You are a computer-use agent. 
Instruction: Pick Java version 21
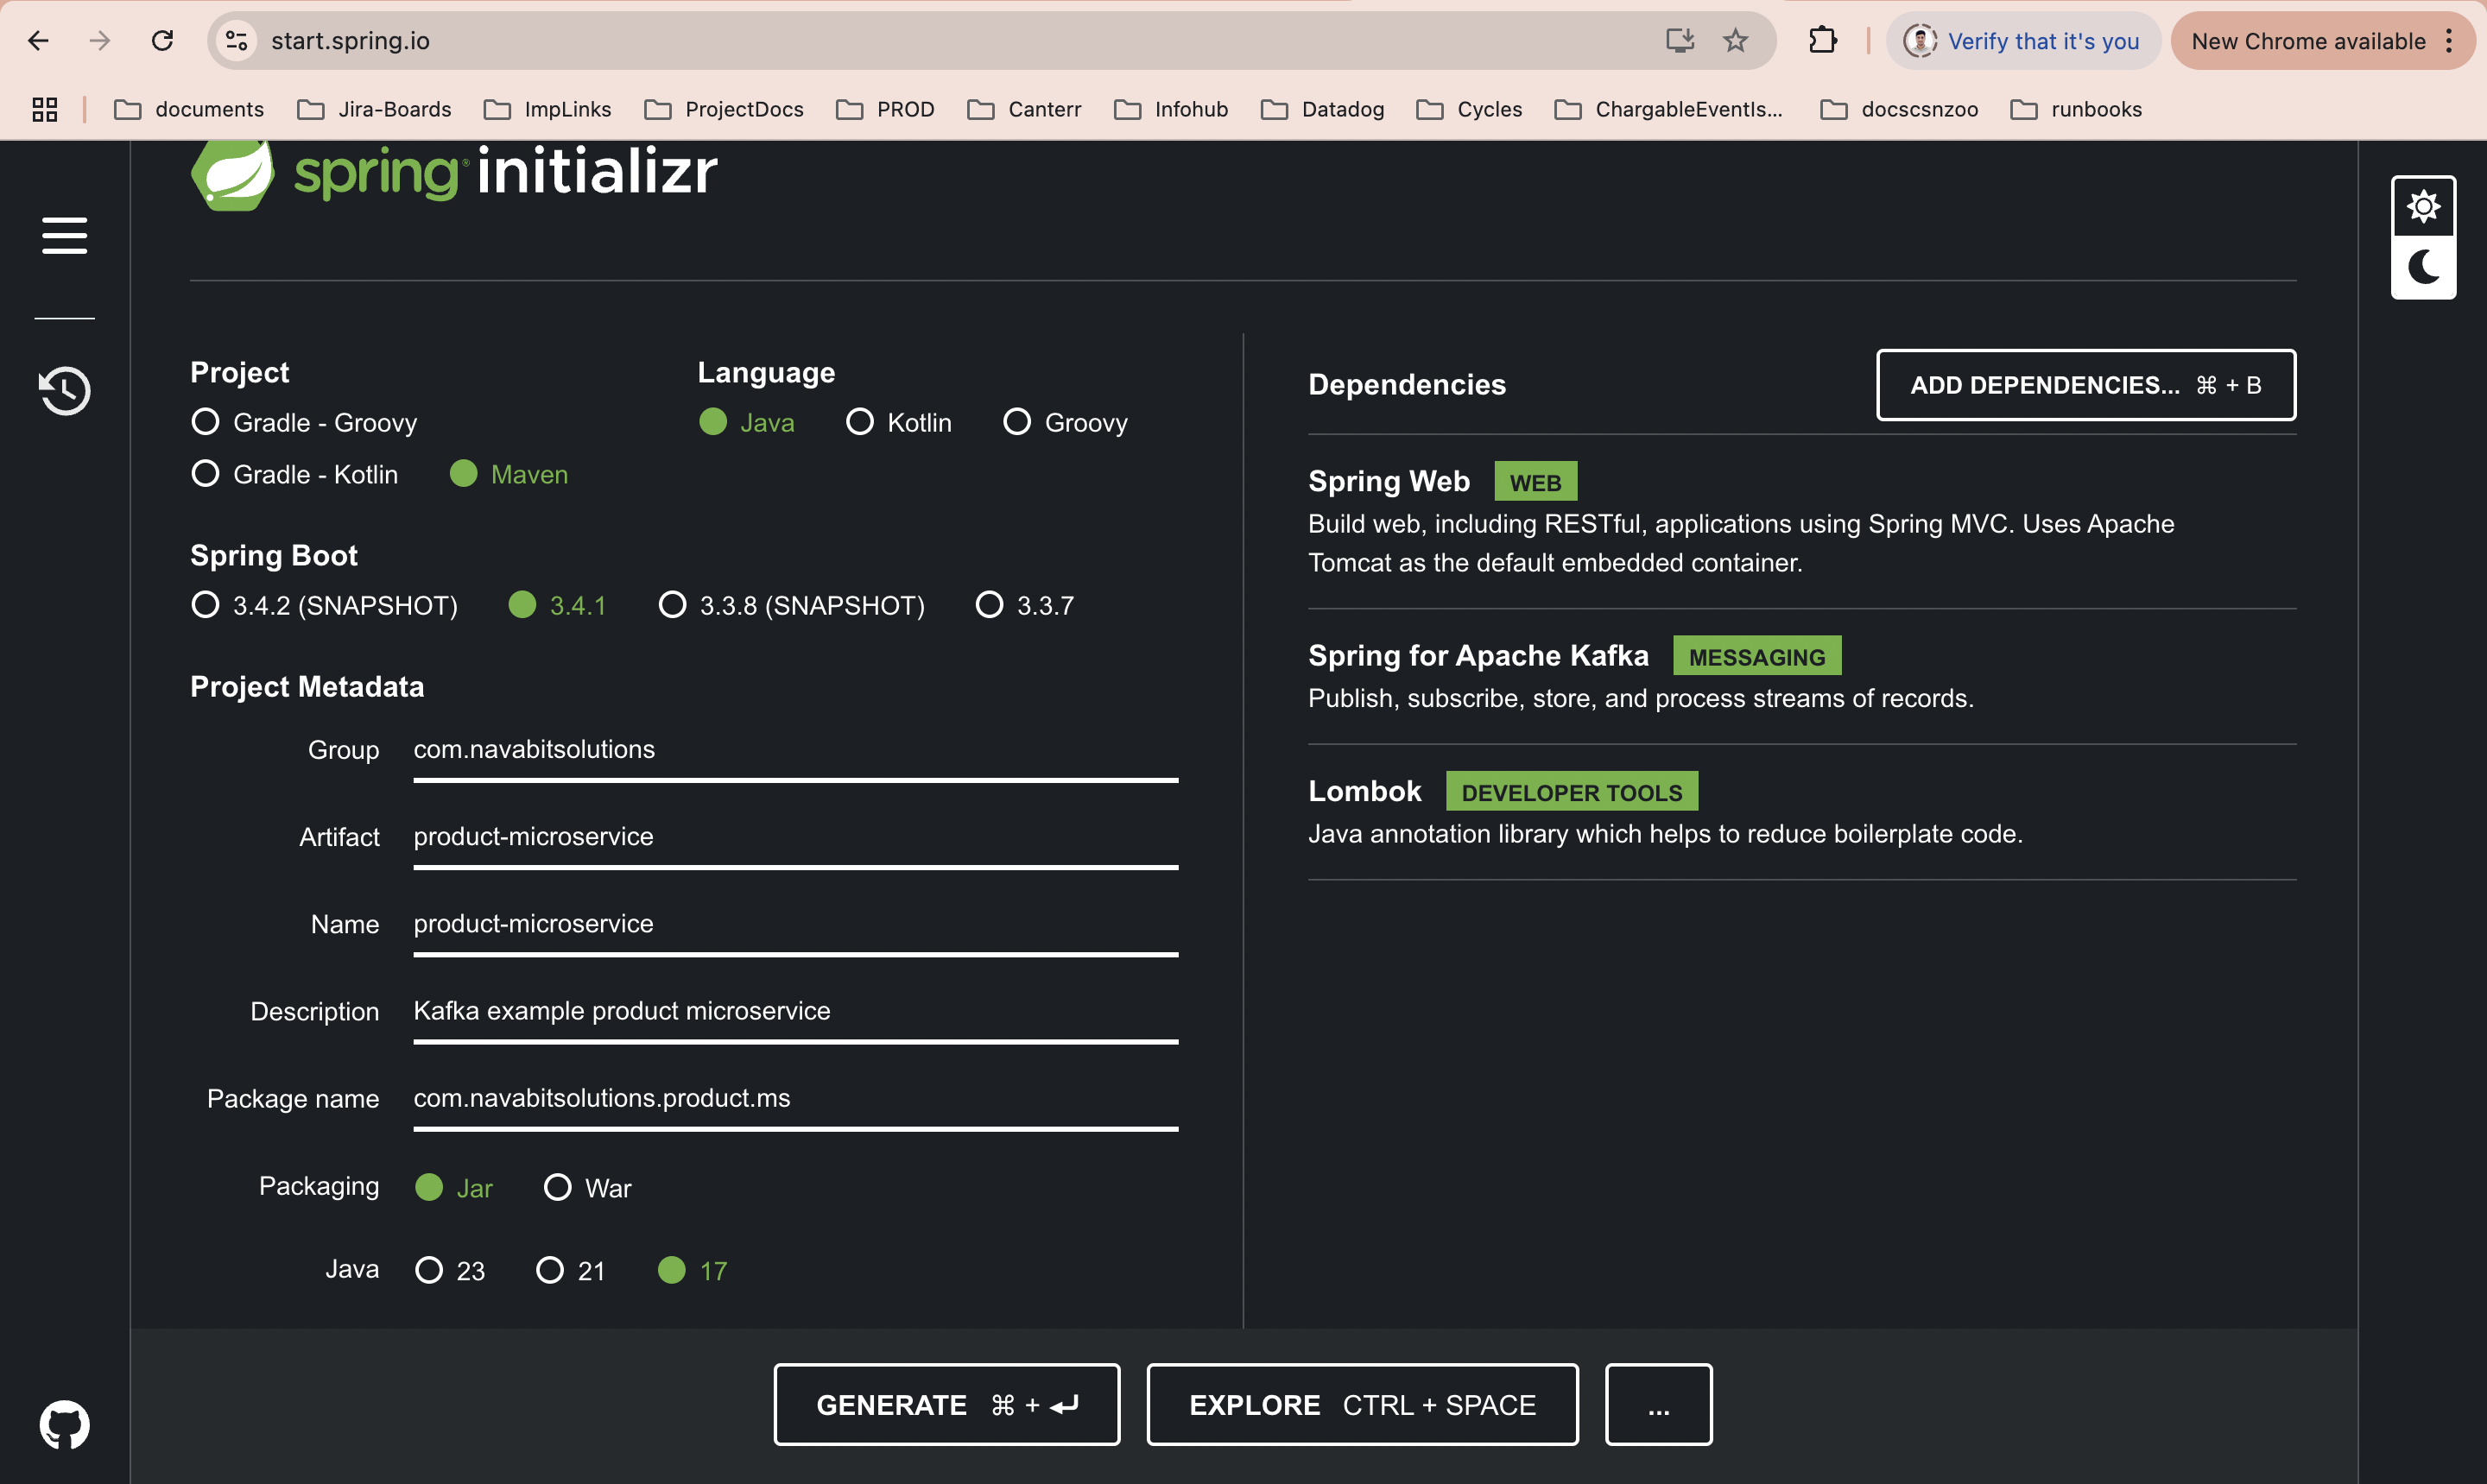[x=550, y=1270]
